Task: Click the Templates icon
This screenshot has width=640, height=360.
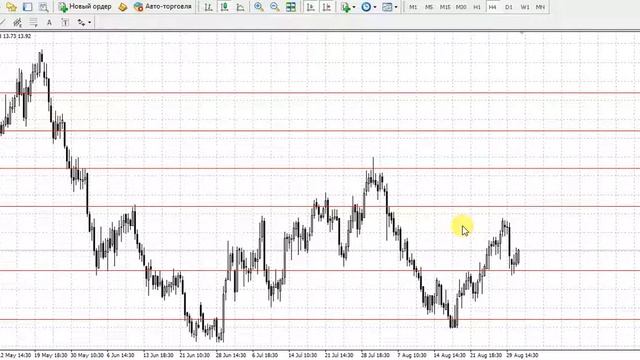Action: (387, 7)
